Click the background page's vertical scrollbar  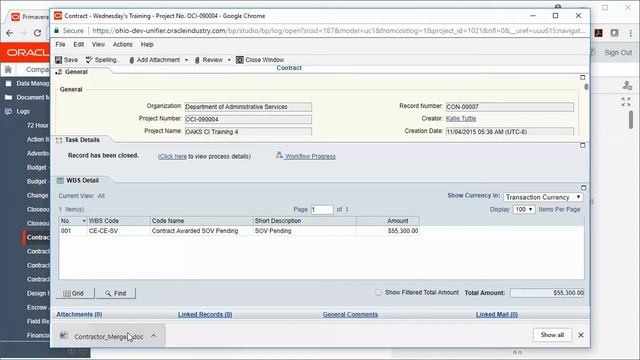click(631, 120)
